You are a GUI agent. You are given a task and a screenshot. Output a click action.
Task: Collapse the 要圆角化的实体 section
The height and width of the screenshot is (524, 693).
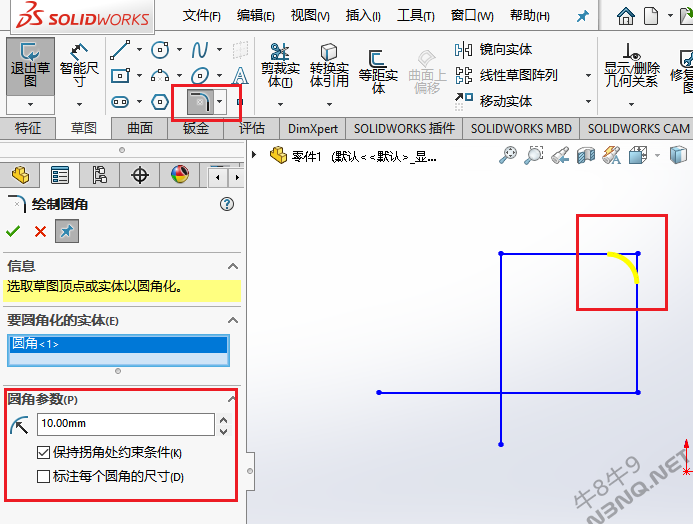click(x=233, y=320)
